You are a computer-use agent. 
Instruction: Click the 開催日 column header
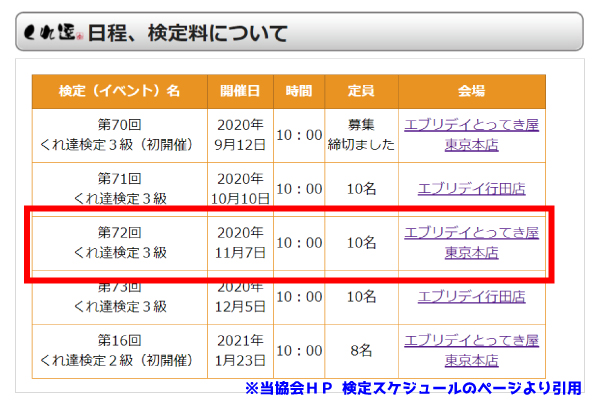click(x=240, y=91)
